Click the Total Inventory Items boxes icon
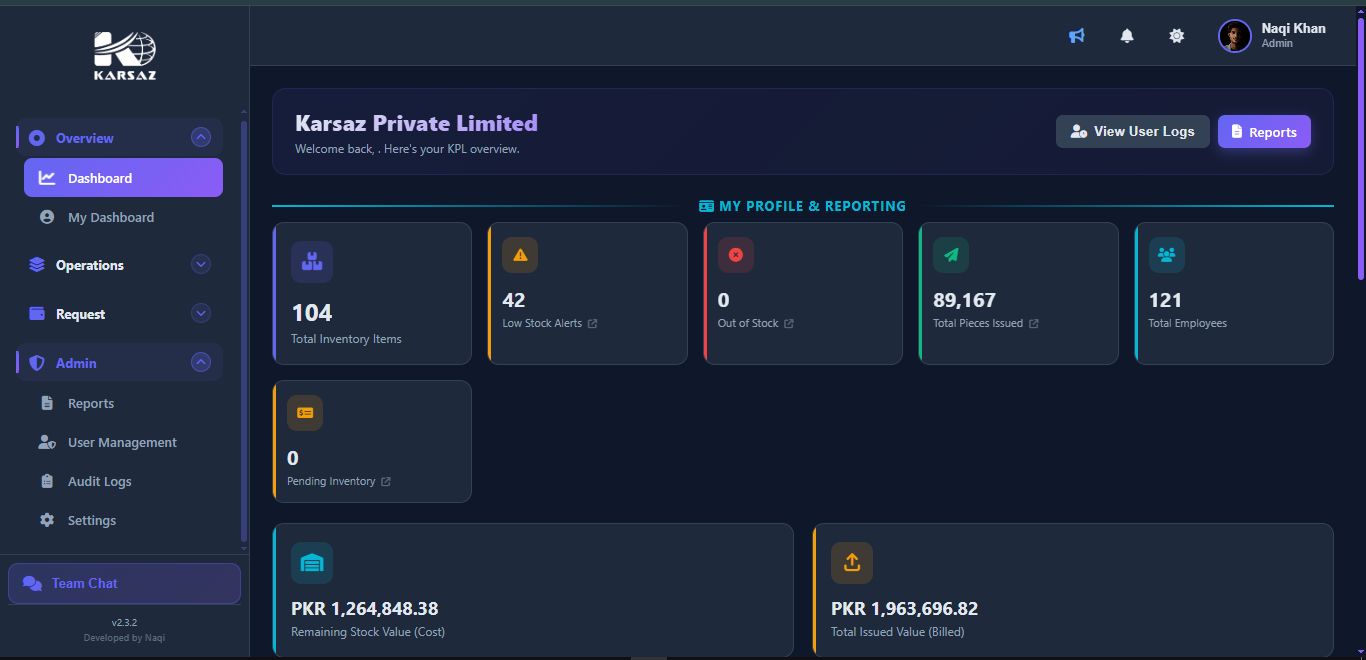Viewport: 1366px width, 660px height. pos(312,262)
